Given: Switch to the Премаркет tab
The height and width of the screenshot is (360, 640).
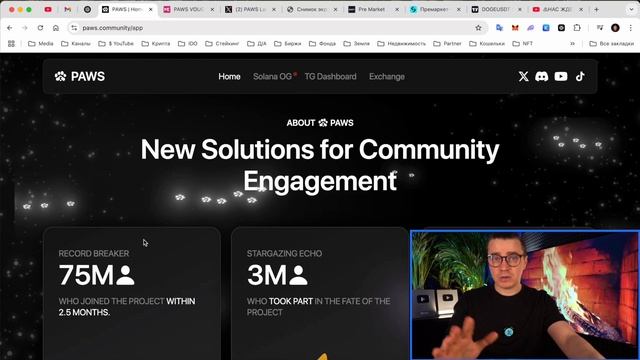Looking at the screenshot, I should 435,9.
